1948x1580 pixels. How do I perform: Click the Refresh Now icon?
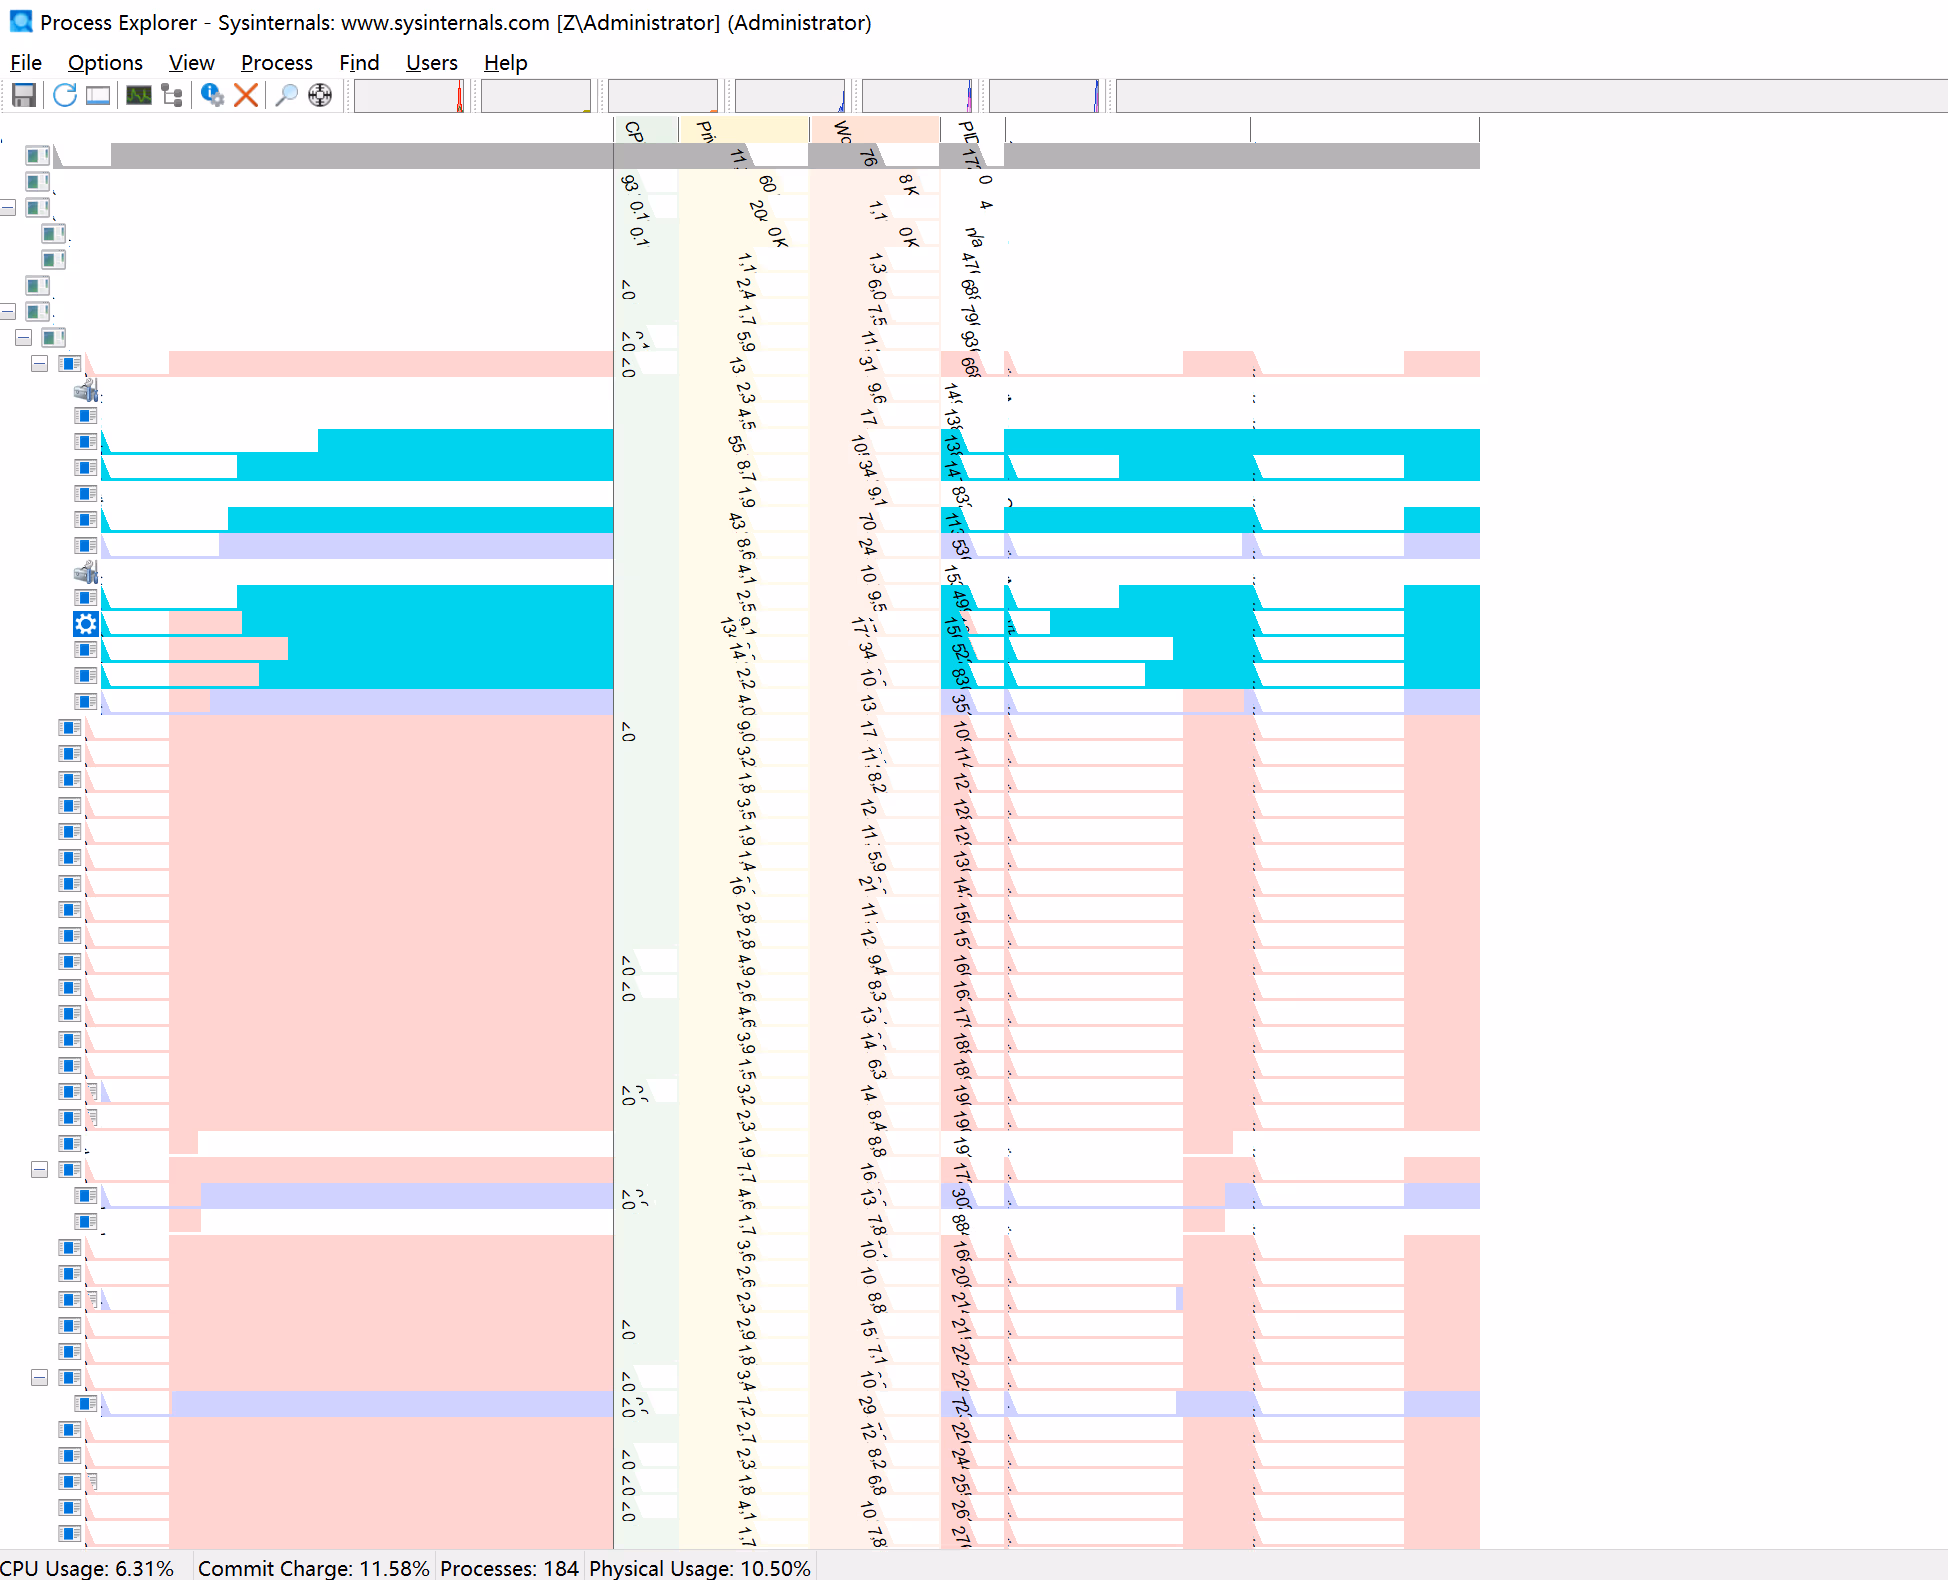pos(65,95)
